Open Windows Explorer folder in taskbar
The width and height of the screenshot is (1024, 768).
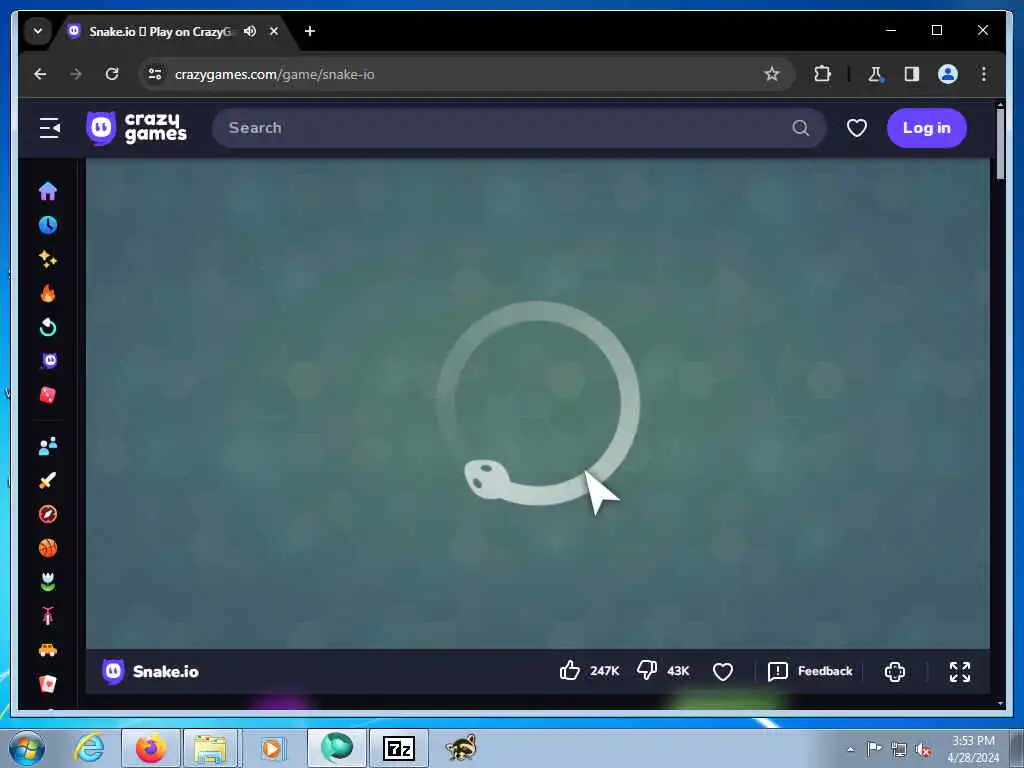pyautogui.click(x=210, y=748)
